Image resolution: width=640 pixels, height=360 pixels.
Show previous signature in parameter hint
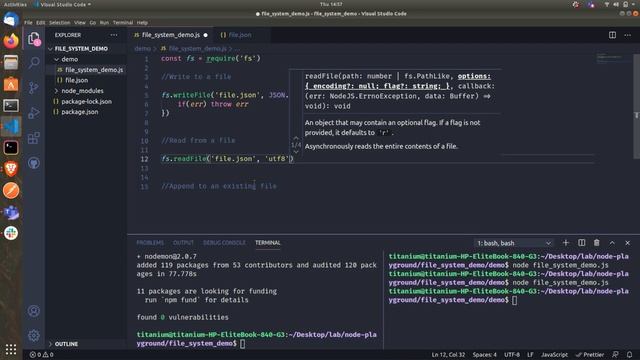pos(296,138)
